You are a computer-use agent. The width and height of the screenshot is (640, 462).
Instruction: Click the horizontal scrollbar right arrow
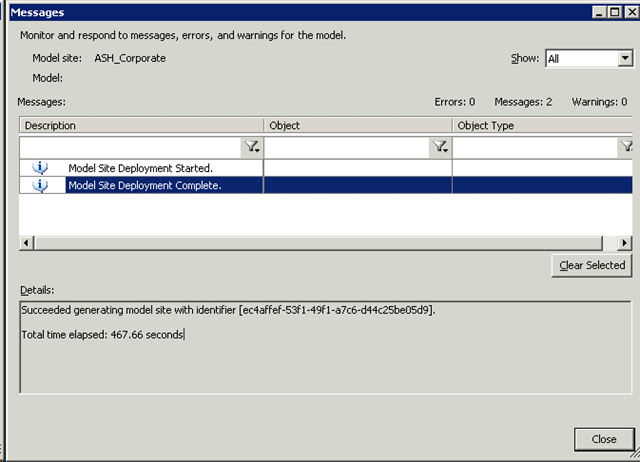pyautogui.click(x=624, y=243)
